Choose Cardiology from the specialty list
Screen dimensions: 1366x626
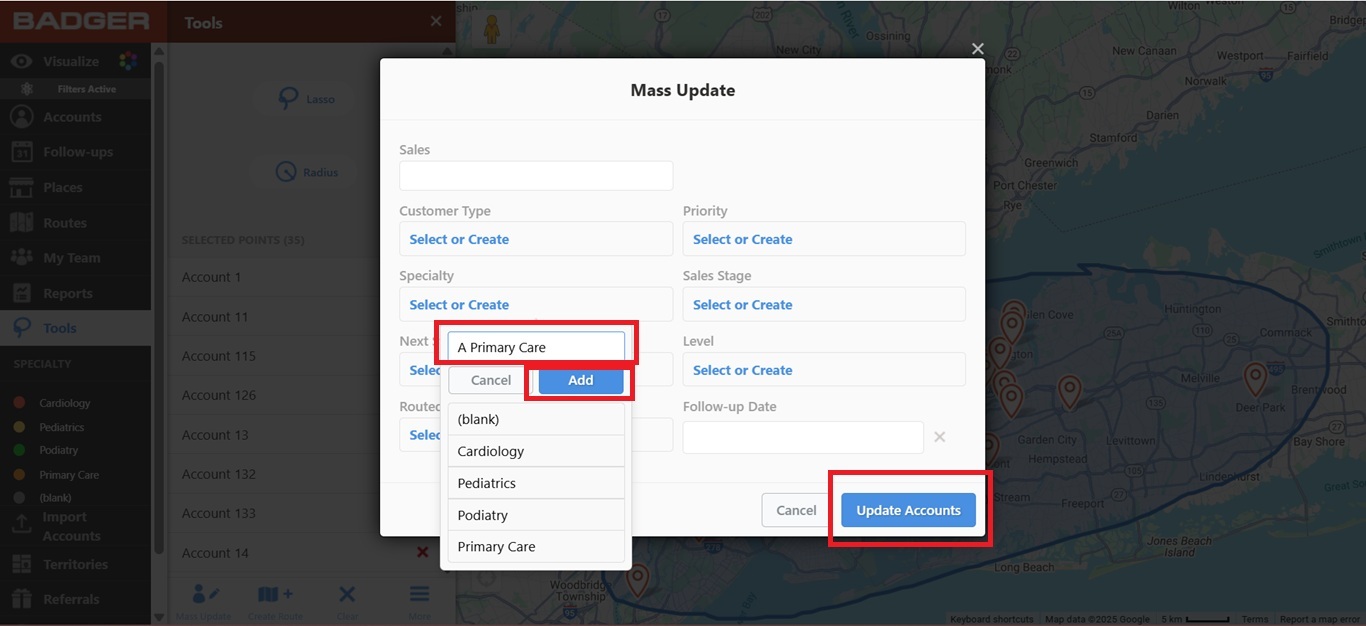(536, 451)
